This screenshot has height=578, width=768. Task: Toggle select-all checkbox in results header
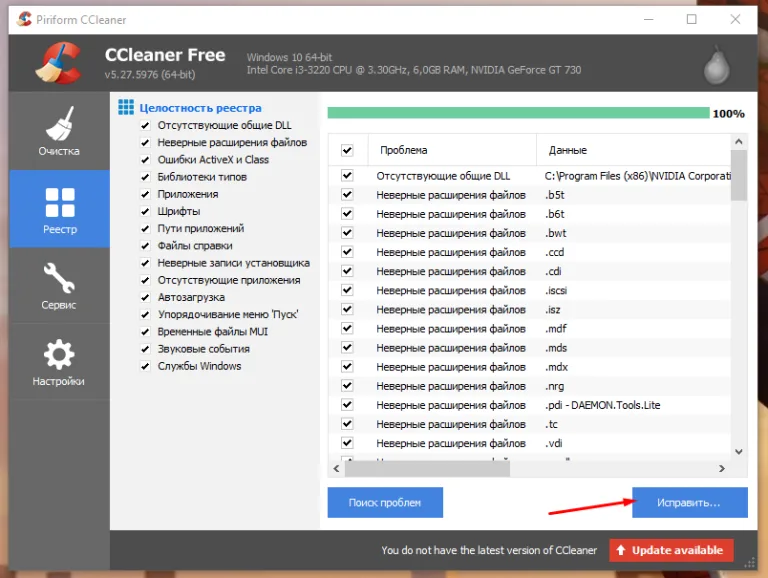pos(347,150)
